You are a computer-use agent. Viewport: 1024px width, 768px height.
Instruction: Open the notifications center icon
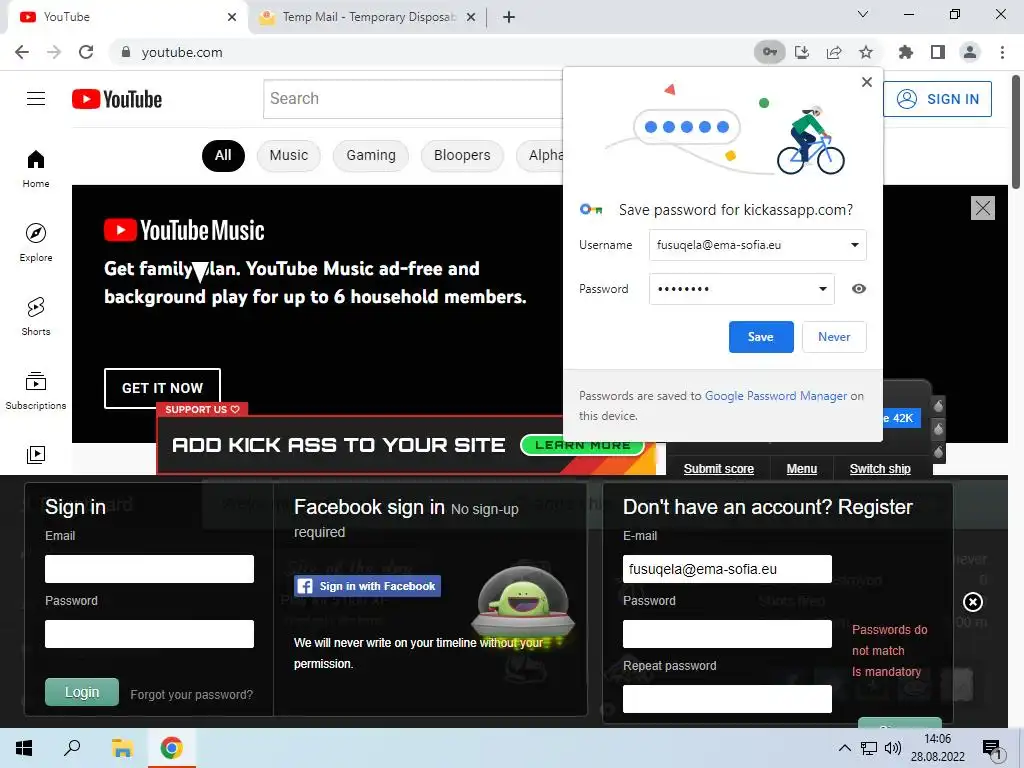coord(992,749)
